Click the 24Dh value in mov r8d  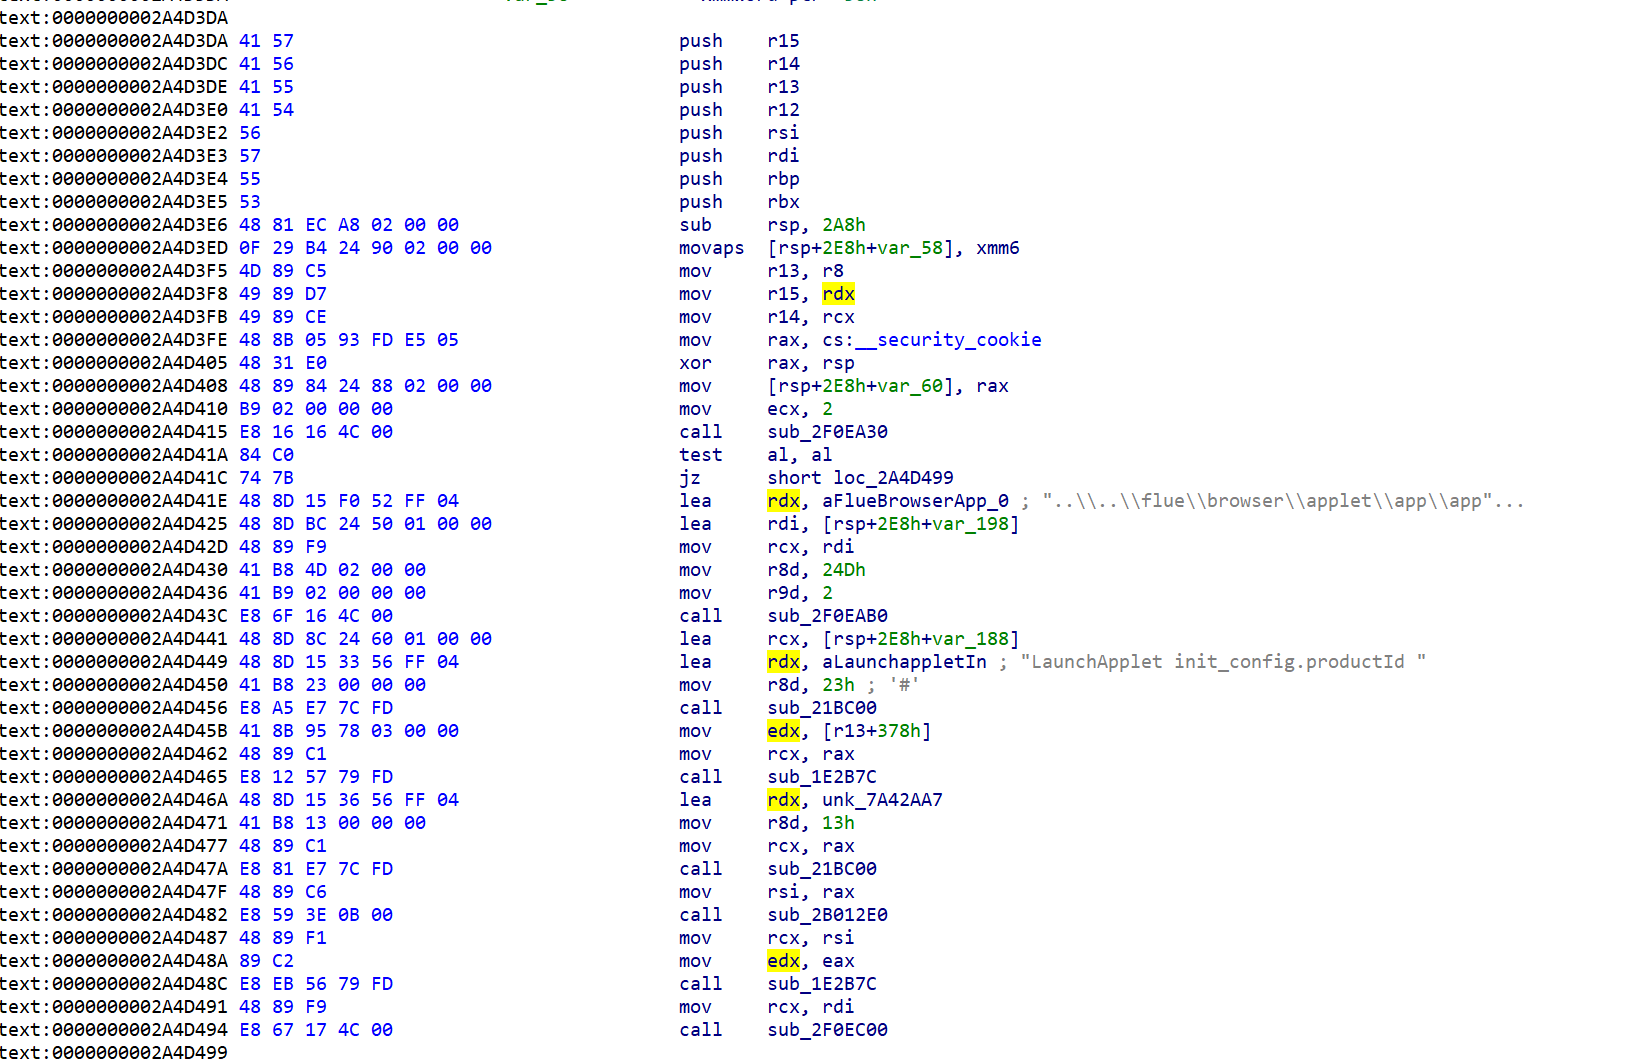pos(844,570)
